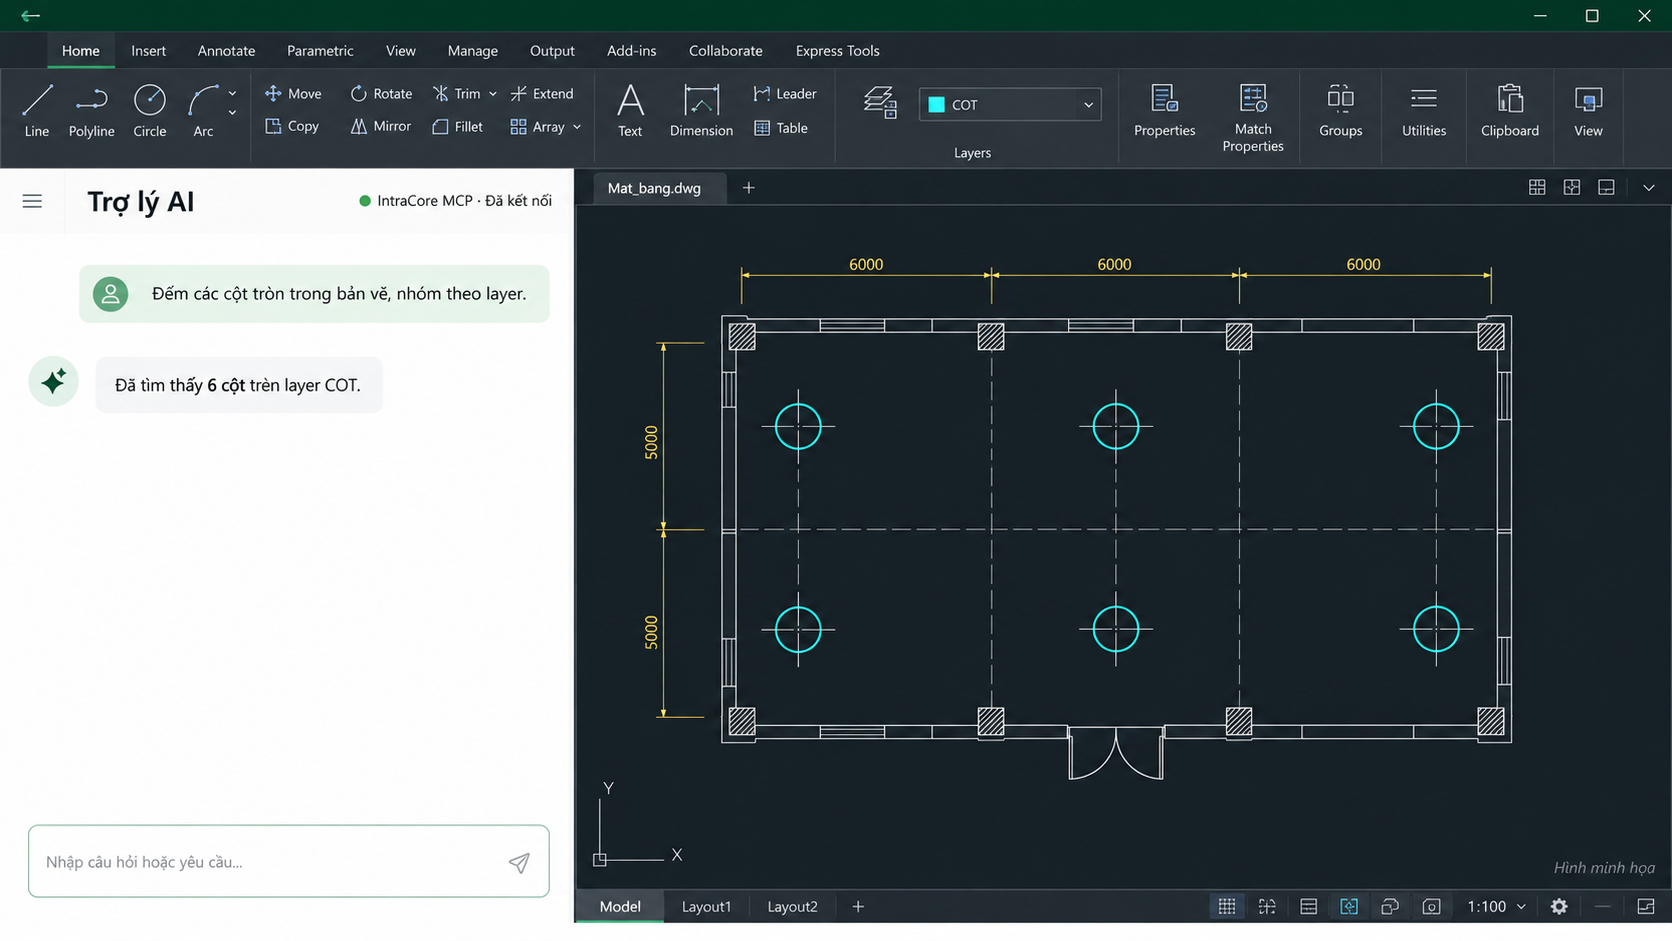The height and width of the screenshot is (941, 1672).
Task: Click the Move command
Action: 293,93
